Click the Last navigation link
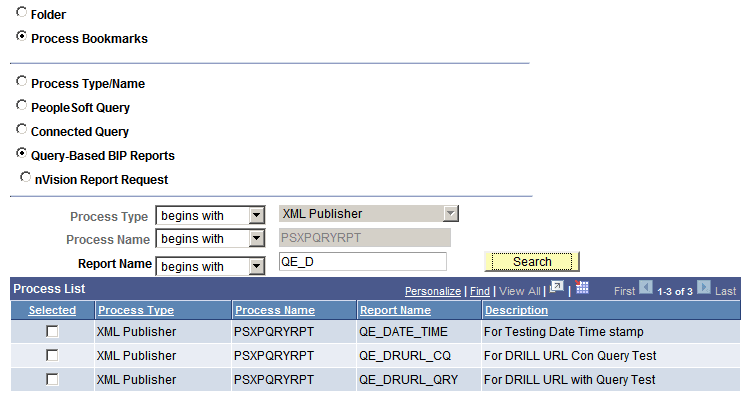The height and width of the screenshot is (399, 748). 726,291
